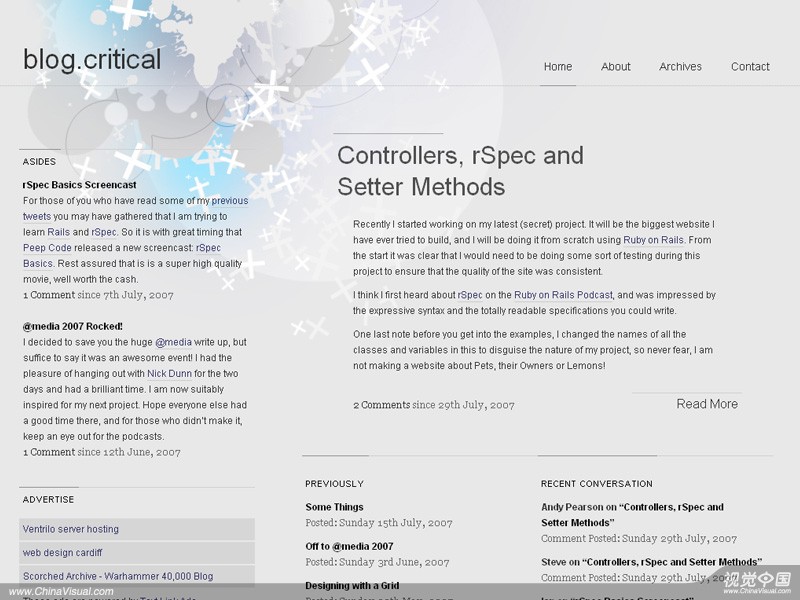Open the Controllers, rSpec and Setter Methods headline
The width and height of the screenshot is (800, 600).
point(460,171)
